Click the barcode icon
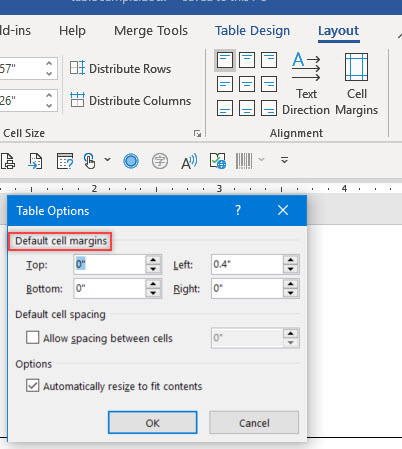This screenshot has height=449, width=402. point(244,161)
